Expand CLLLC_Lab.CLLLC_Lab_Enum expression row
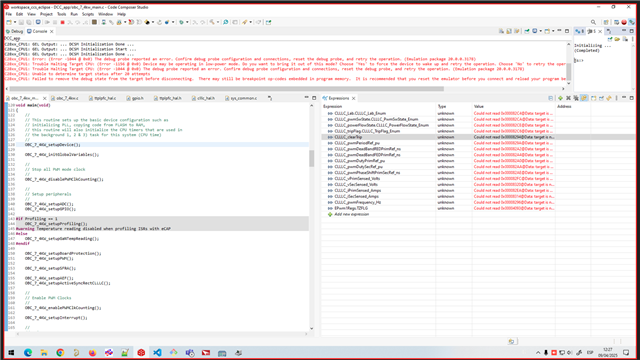 (330, 113)
